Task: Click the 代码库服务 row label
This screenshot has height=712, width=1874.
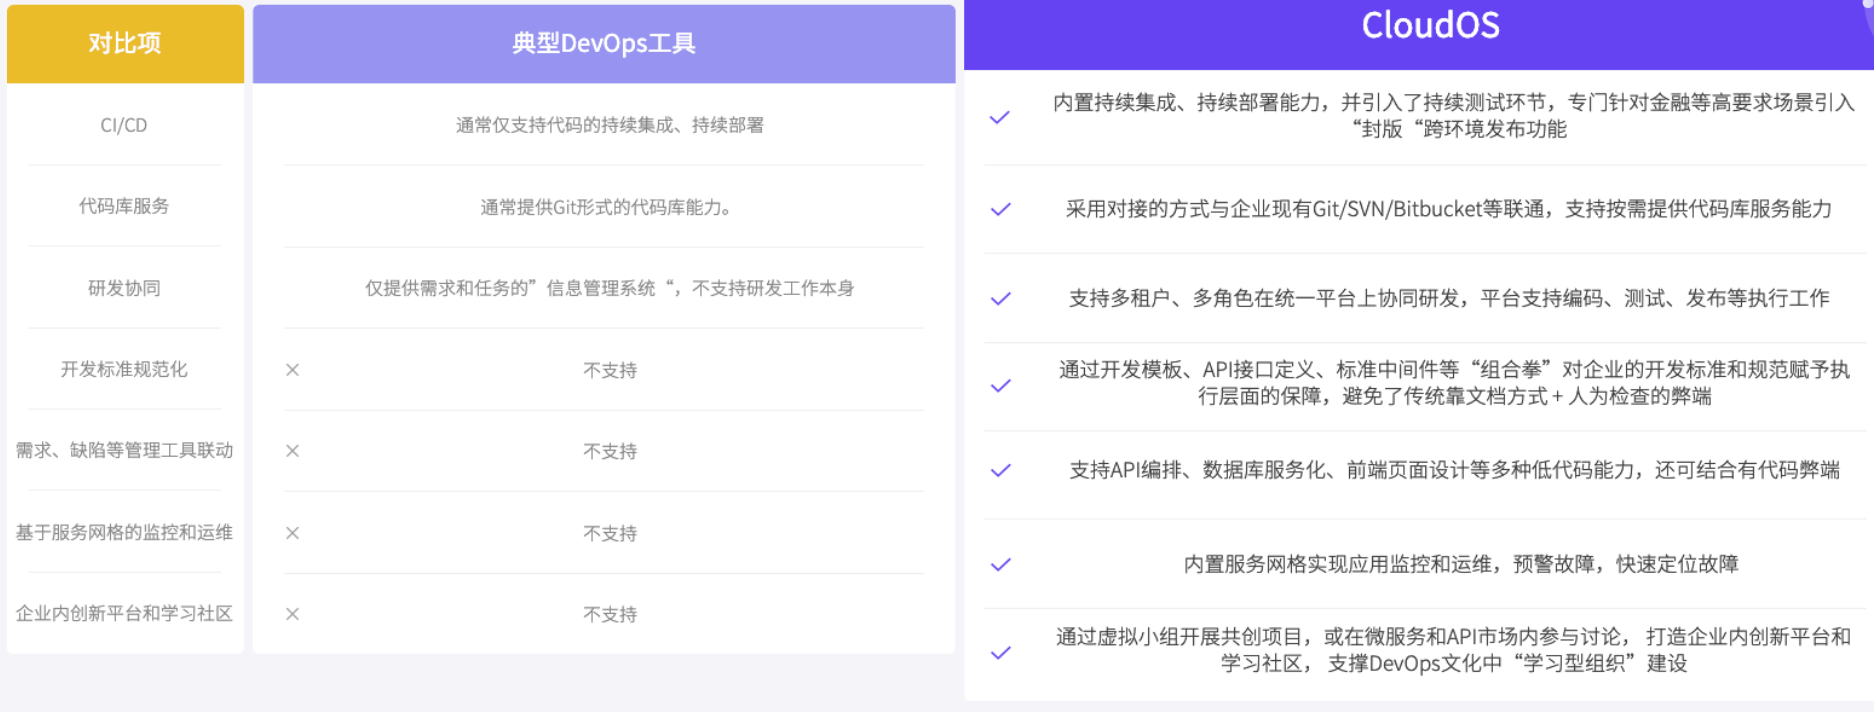Action: pyautogui.click(x=124, y=206)
